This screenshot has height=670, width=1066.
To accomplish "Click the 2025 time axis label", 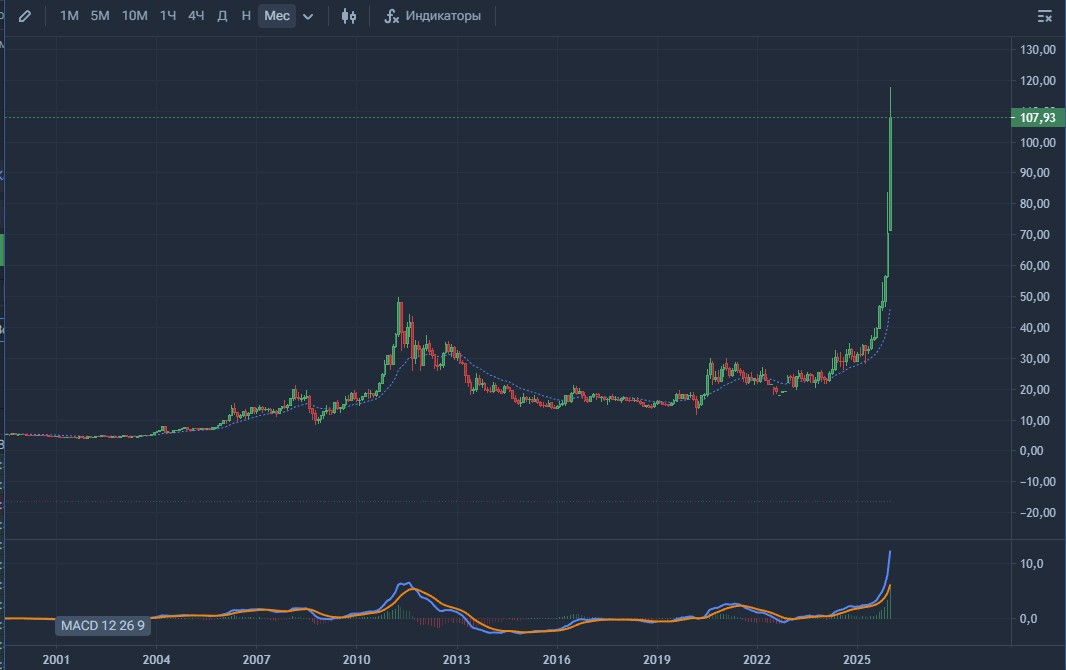I will [857, 659].
